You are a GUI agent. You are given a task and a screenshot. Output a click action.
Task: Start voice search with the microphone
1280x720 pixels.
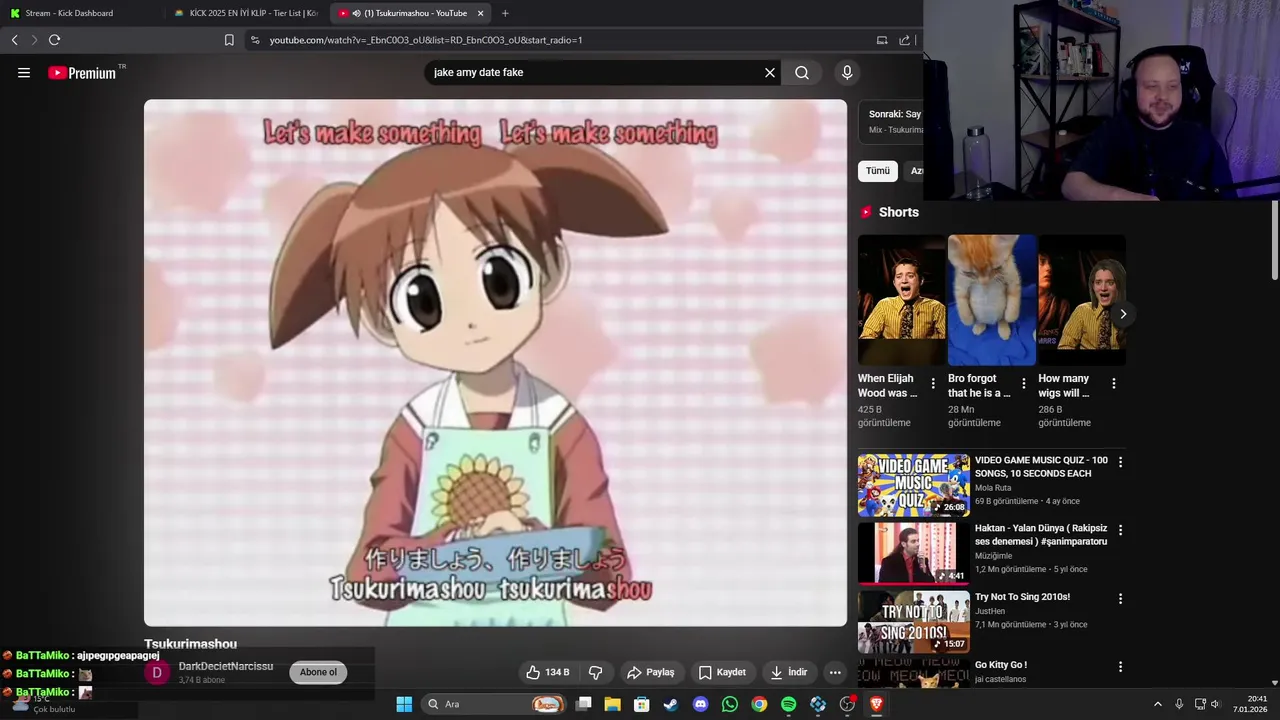[847, 72]
